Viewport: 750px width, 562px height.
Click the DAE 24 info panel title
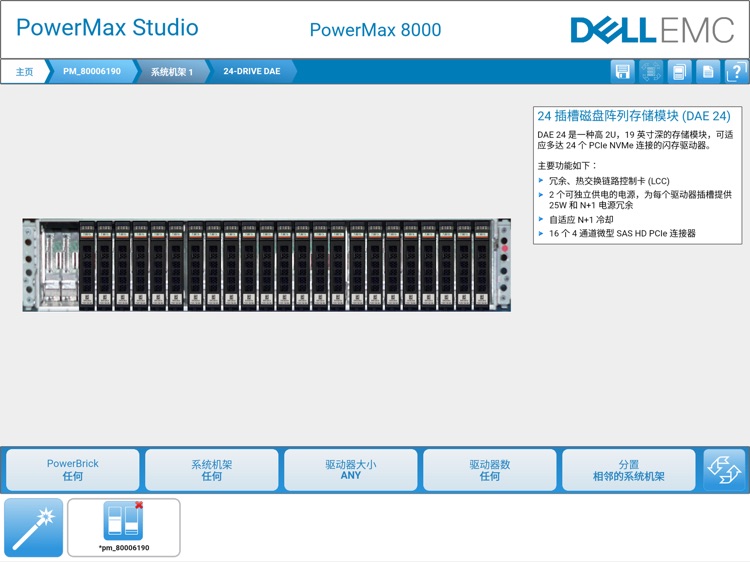point(634,116)
